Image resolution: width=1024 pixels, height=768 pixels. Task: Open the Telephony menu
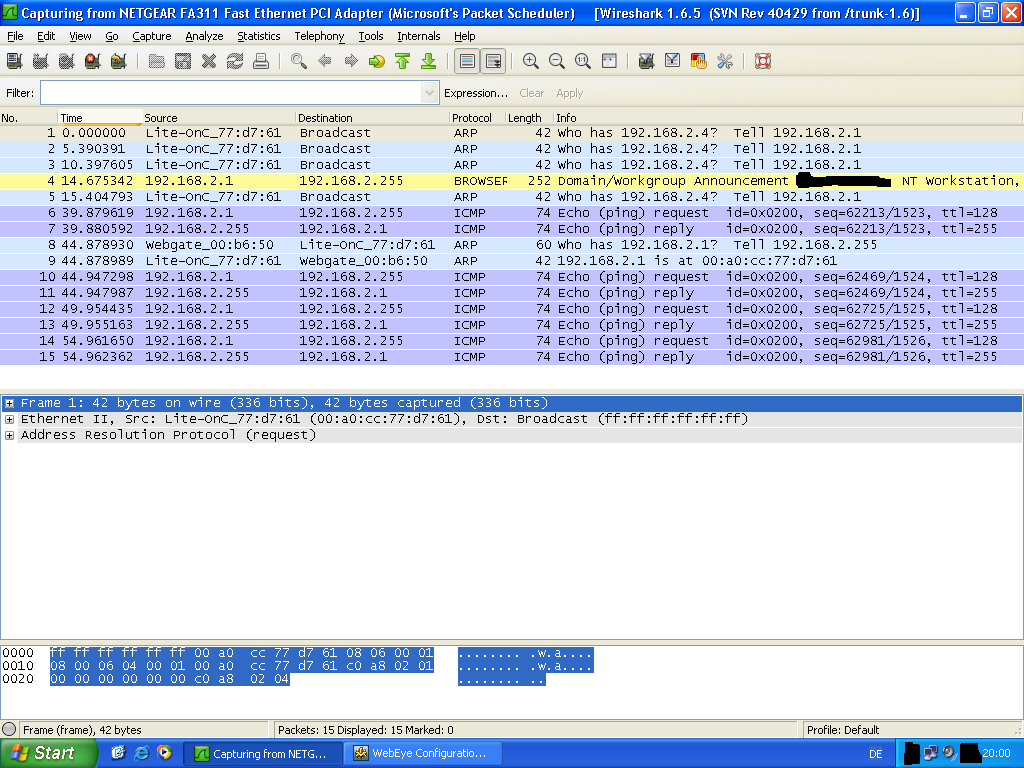tap(319, 36)
